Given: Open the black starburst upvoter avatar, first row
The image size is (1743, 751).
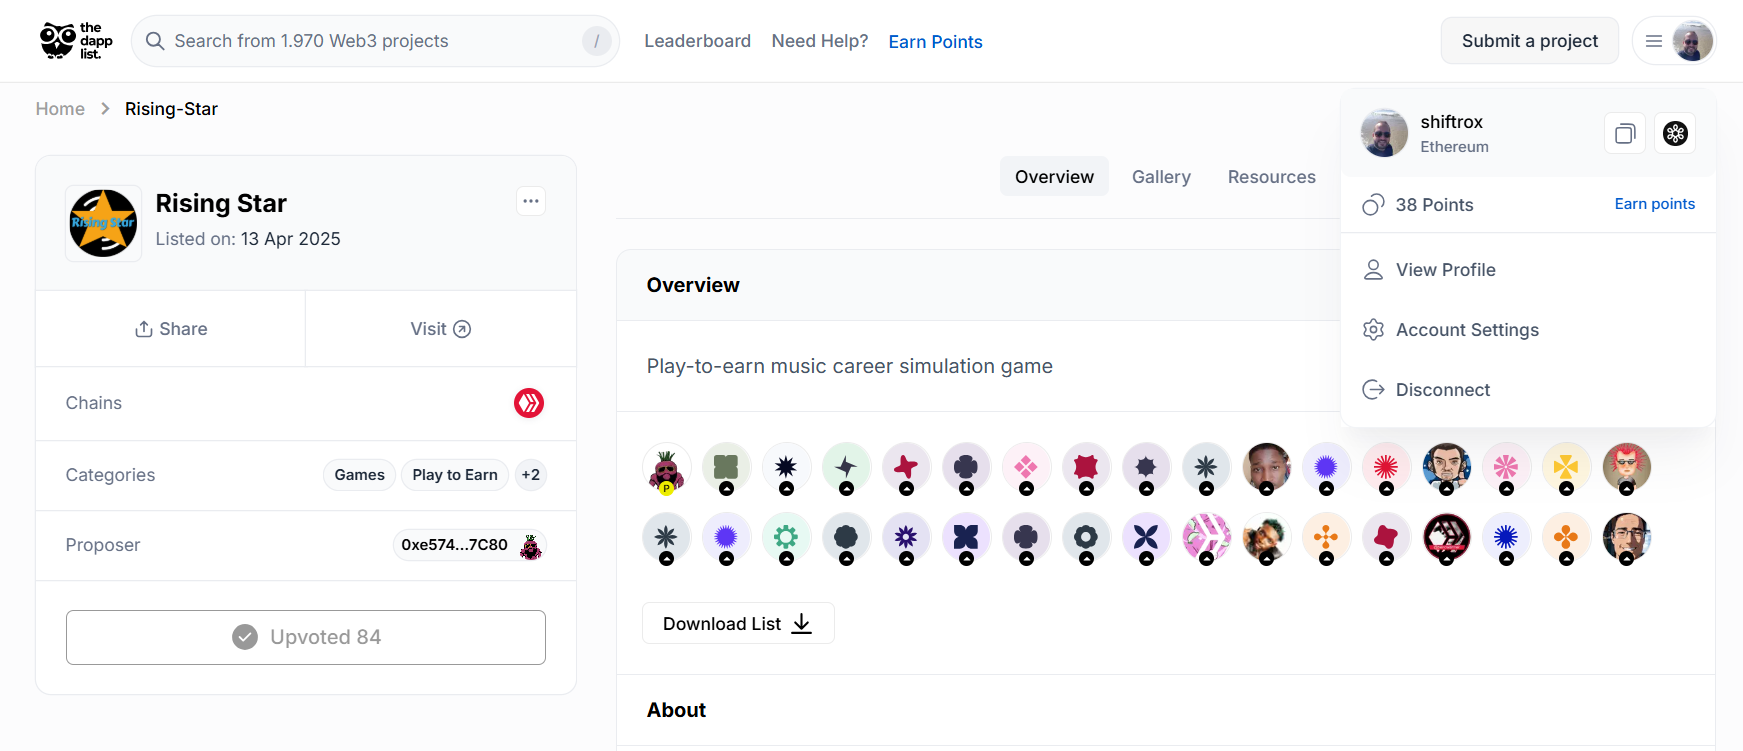Looking at the screenshot, I should pos(786,467).
